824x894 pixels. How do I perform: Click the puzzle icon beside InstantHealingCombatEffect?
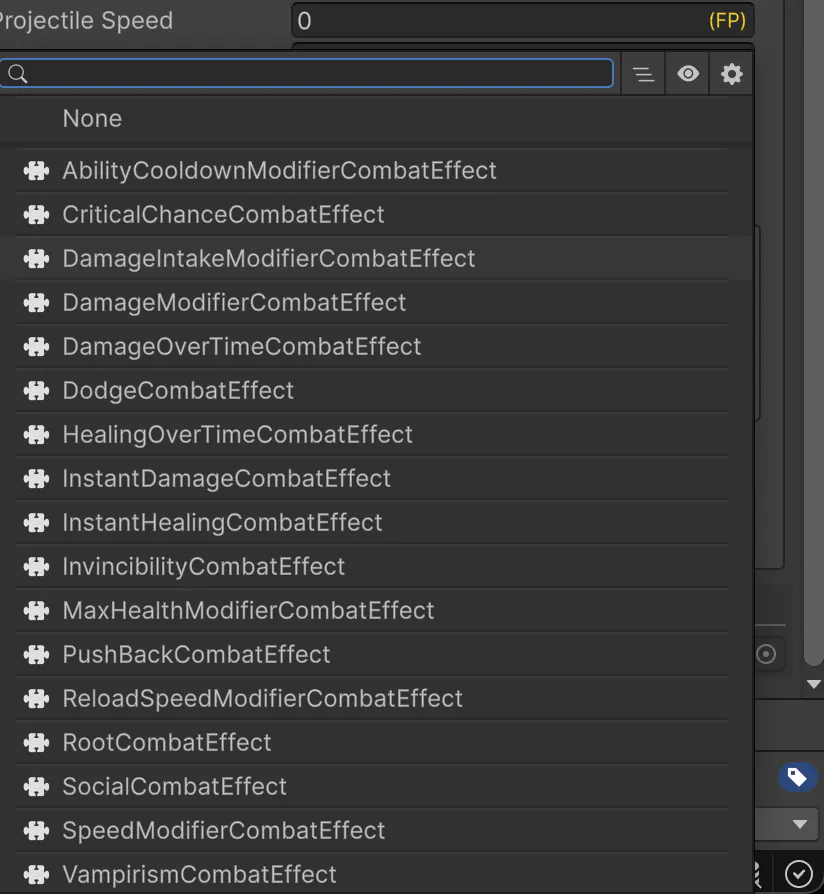[x=36, y=522]
